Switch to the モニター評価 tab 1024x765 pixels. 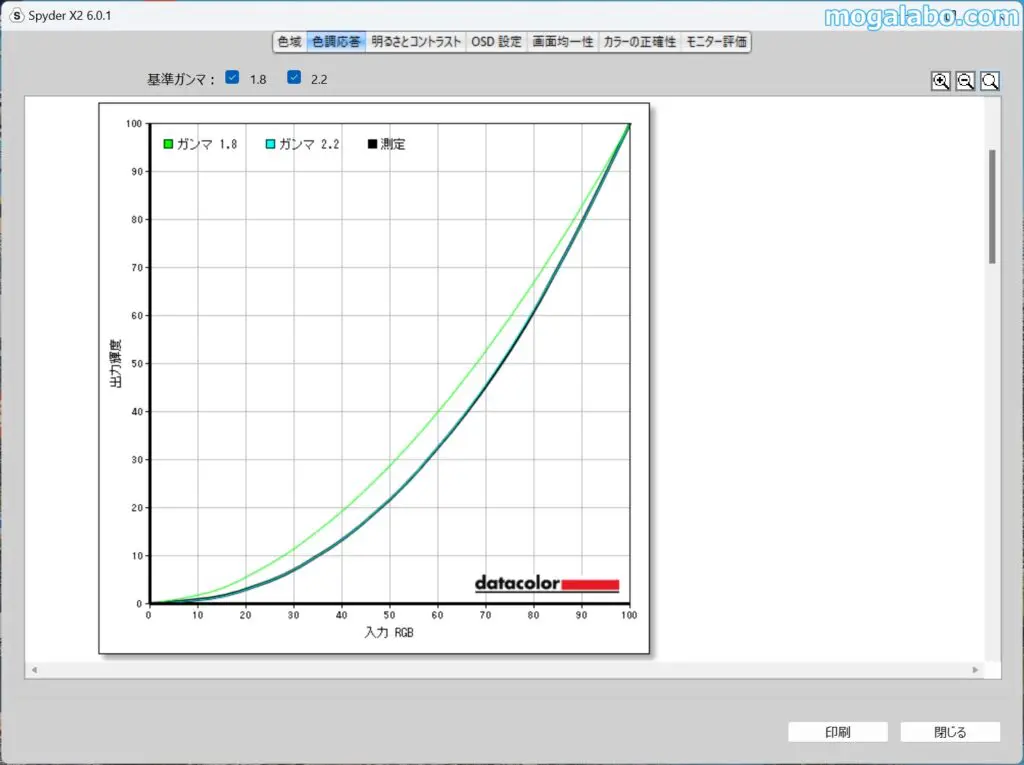[716, 42]
